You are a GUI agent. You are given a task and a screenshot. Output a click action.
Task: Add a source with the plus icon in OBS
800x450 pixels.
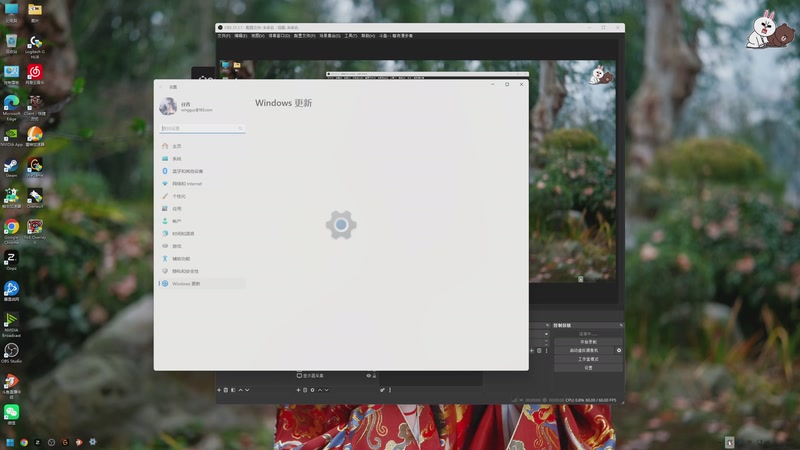pyautogui.click(x=298, y=390)
